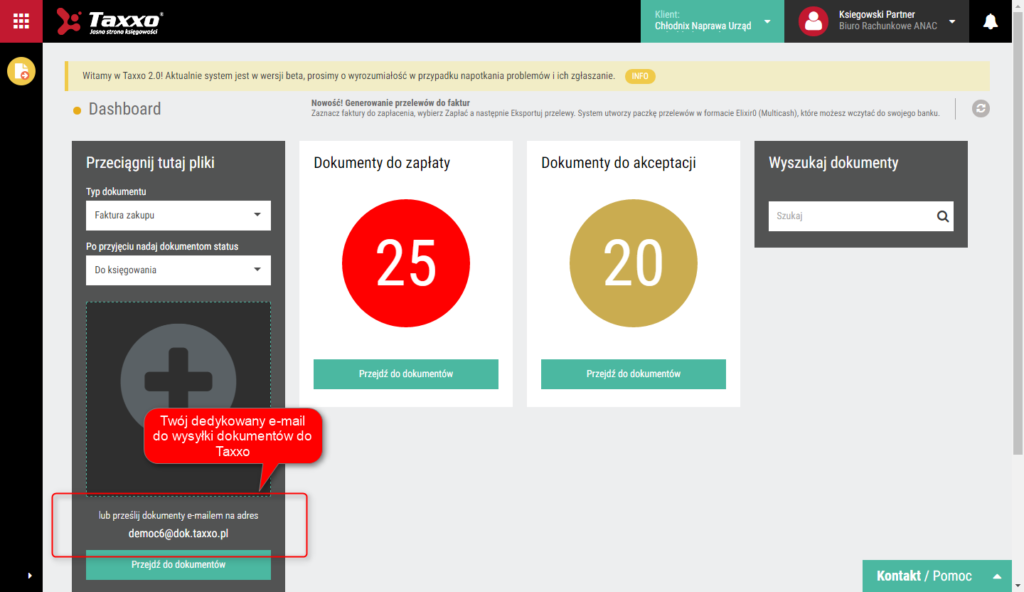Click the gold circle showing 20 documents
Viewport: 1024px width, 592px height.
[x=633, y=263]
